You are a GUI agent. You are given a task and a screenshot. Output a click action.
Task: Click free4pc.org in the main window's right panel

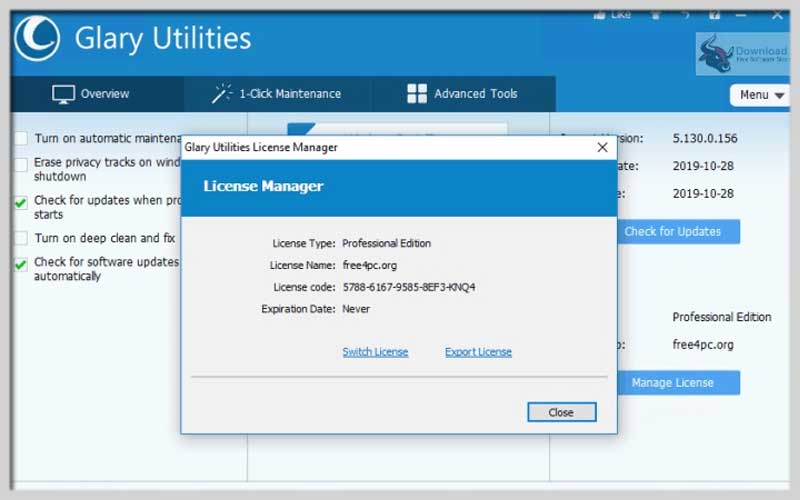coord(703,345)
